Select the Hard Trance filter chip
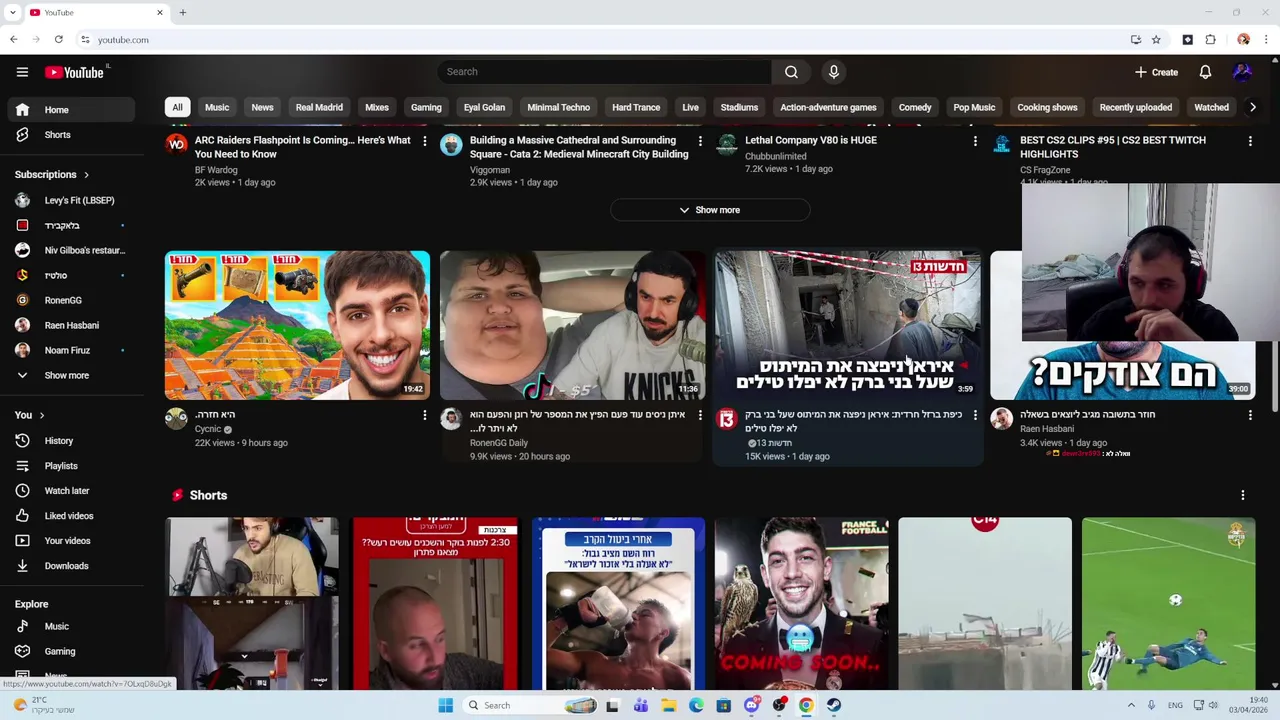 [x=636, y=107]
